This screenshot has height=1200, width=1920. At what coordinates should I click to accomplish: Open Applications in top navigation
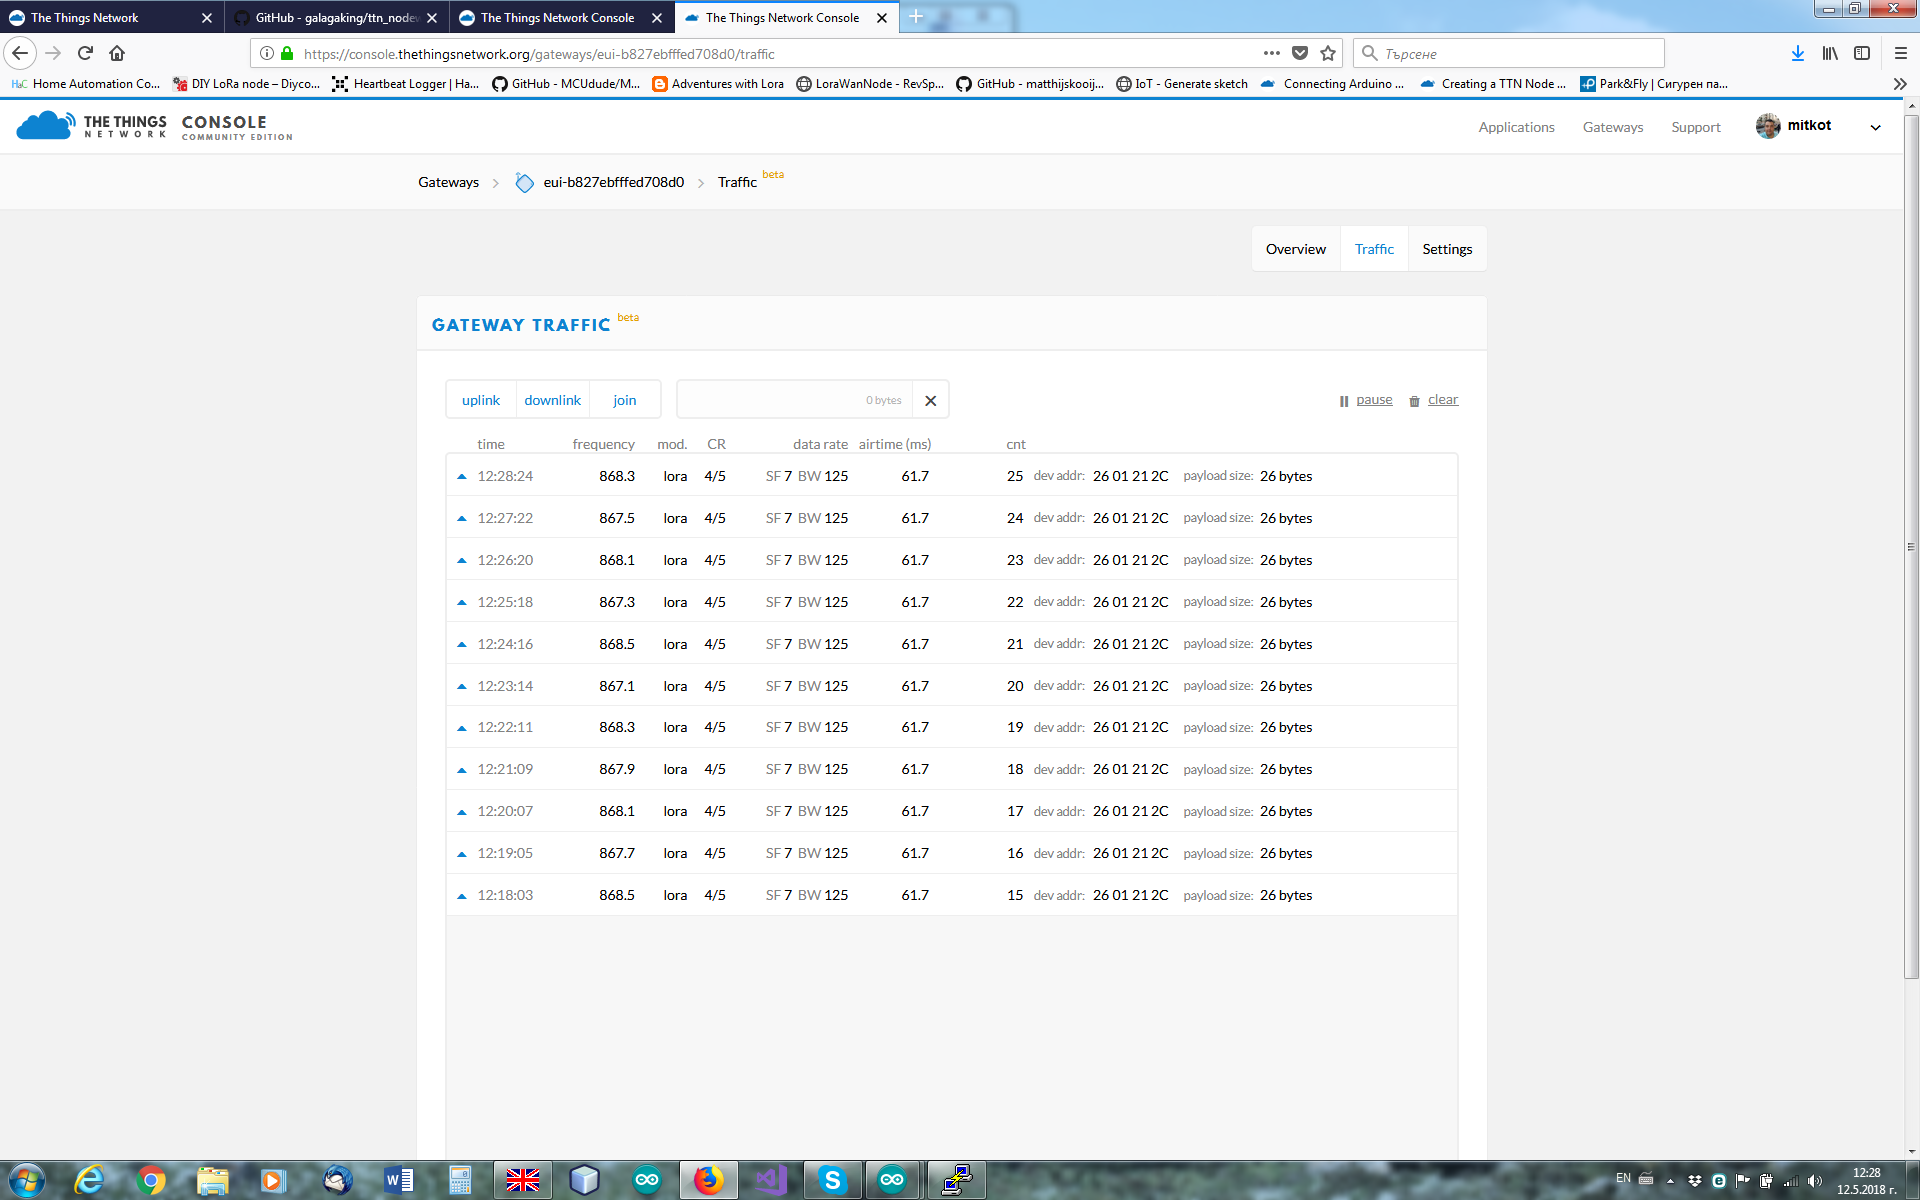click(1516, 127)
